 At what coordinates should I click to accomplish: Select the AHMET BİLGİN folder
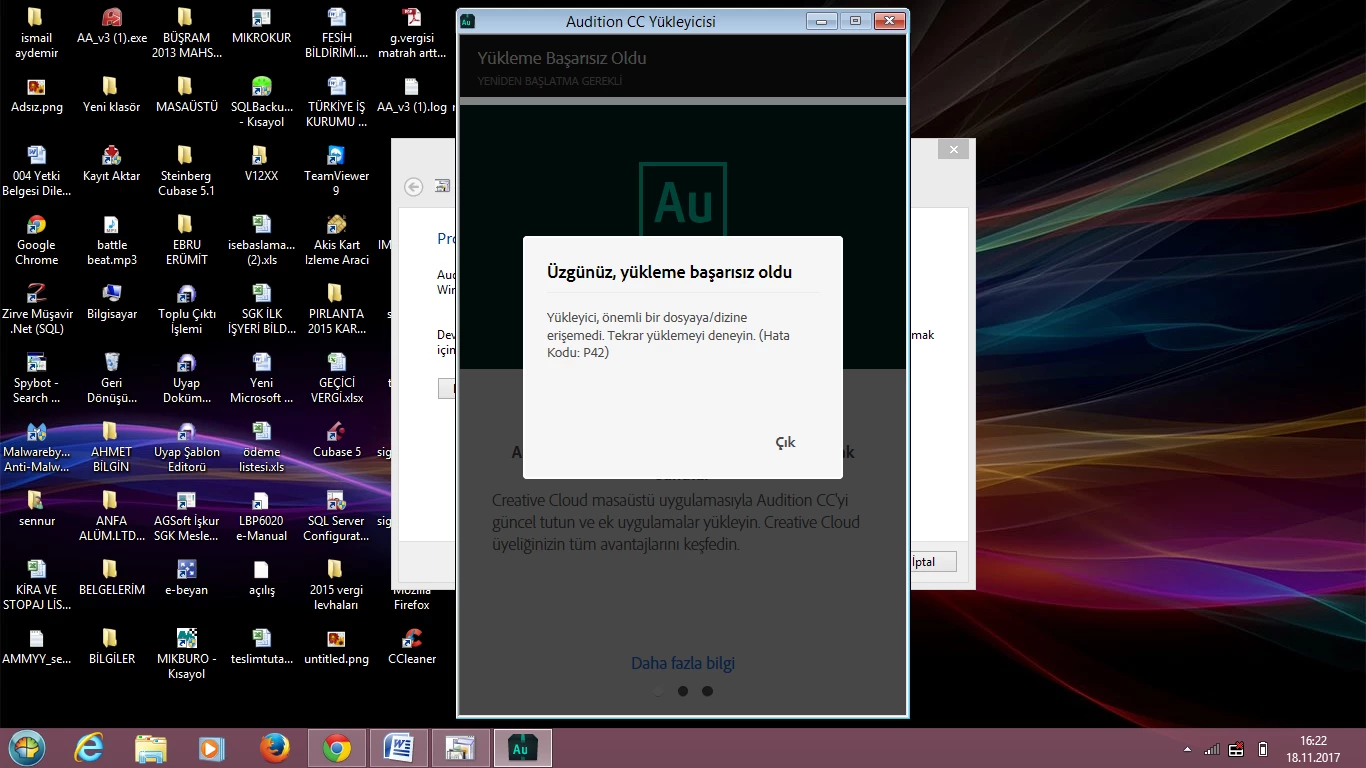[112, 447]
